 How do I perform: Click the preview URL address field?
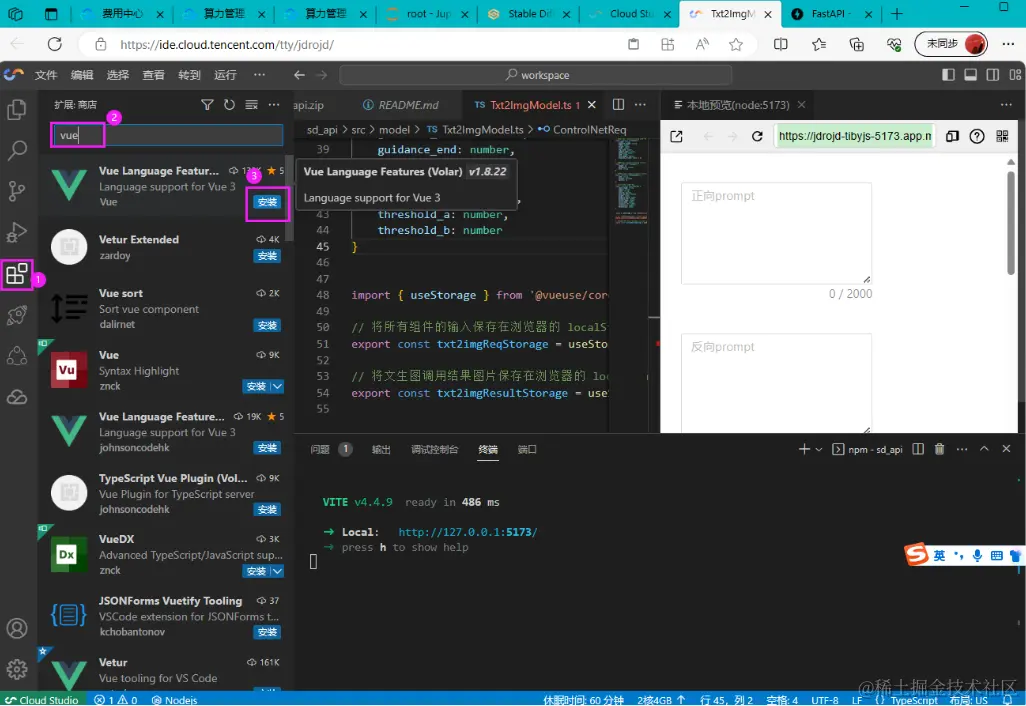pos(854,136)
